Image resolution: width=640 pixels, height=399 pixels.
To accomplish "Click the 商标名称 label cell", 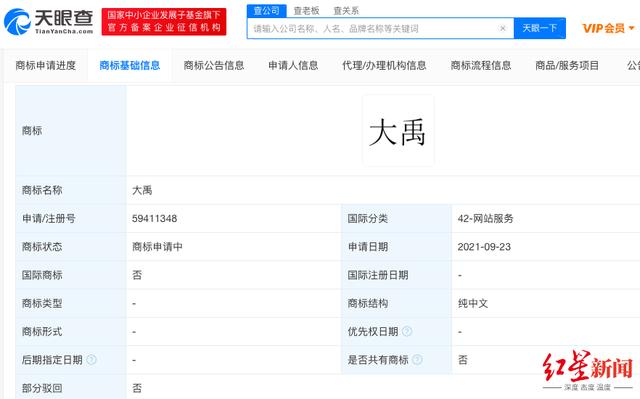I will click(x=71, y=190).
